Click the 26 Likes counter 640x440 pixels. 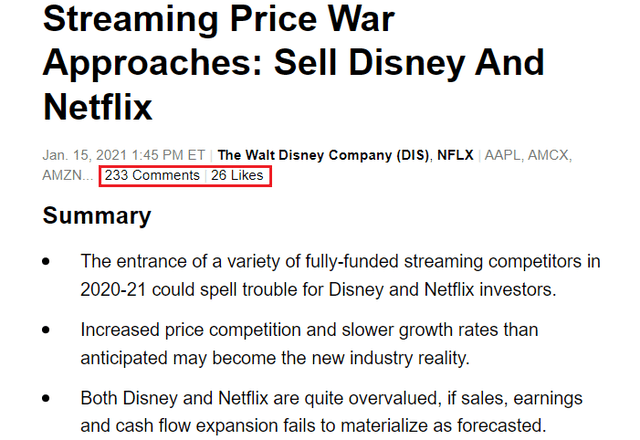tap(237, 175)
